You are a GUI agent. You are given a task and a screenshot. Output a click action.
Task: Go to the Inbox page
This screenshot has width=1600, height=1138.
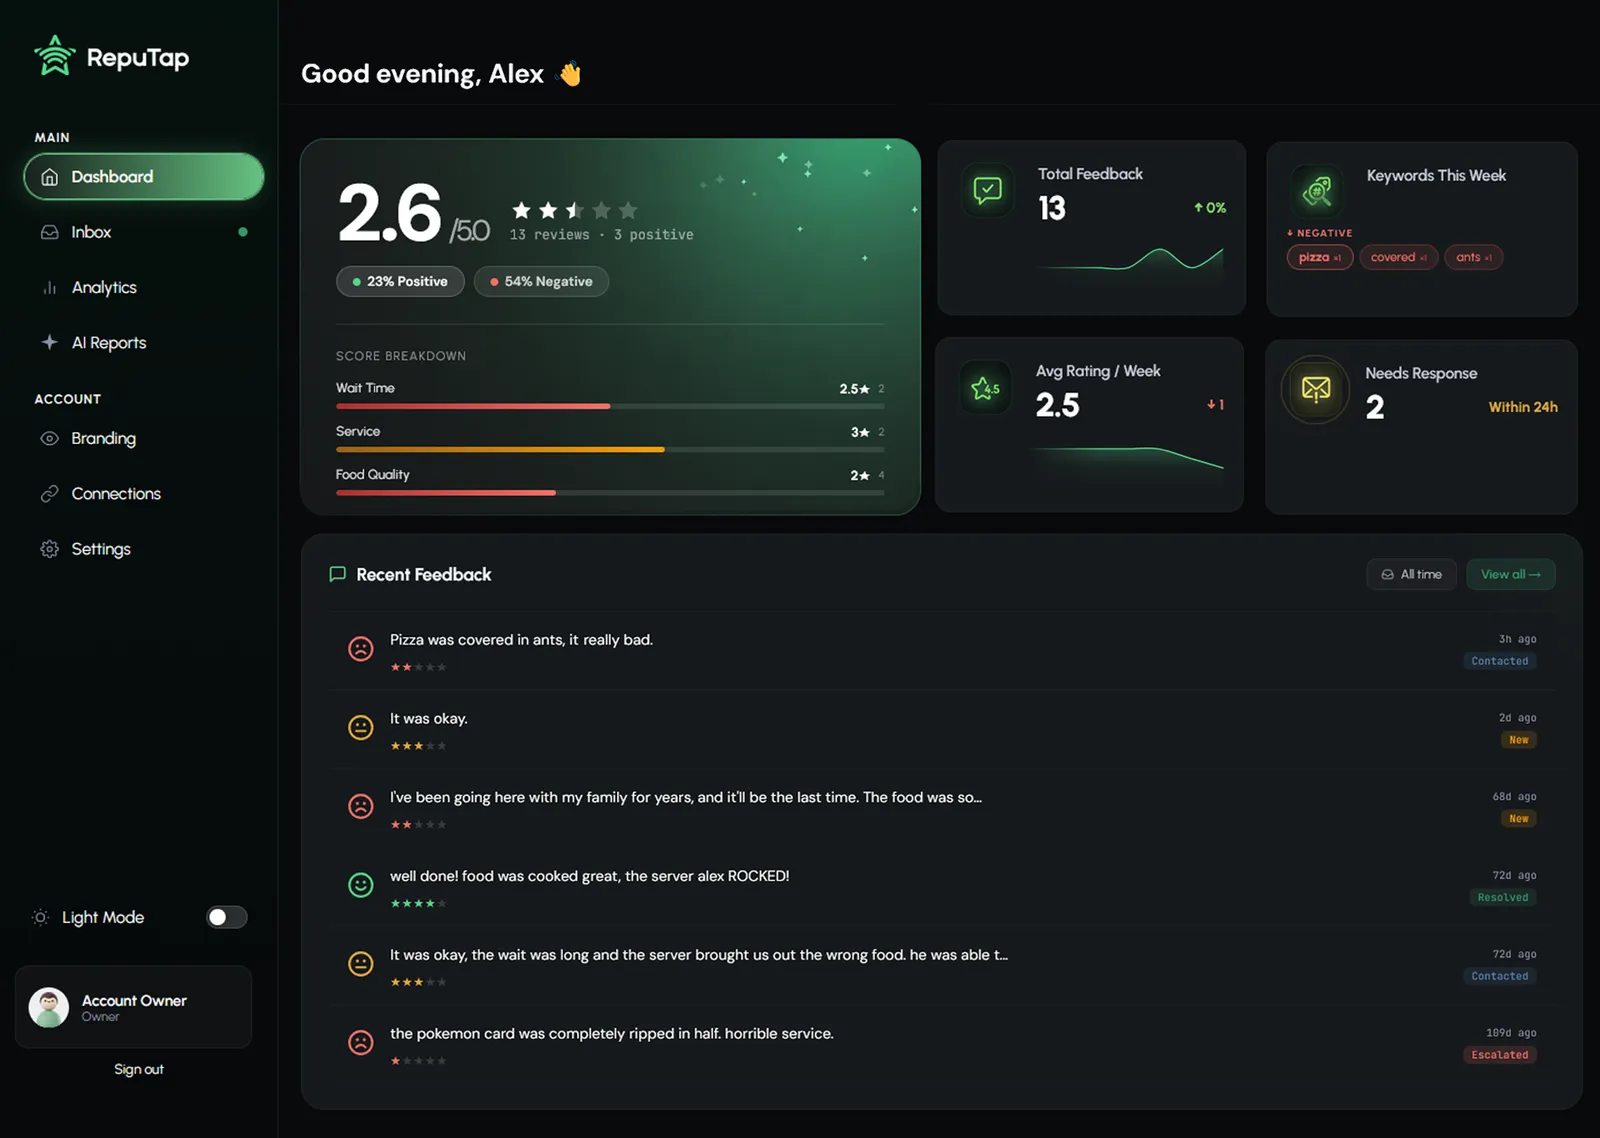point(144,232)
